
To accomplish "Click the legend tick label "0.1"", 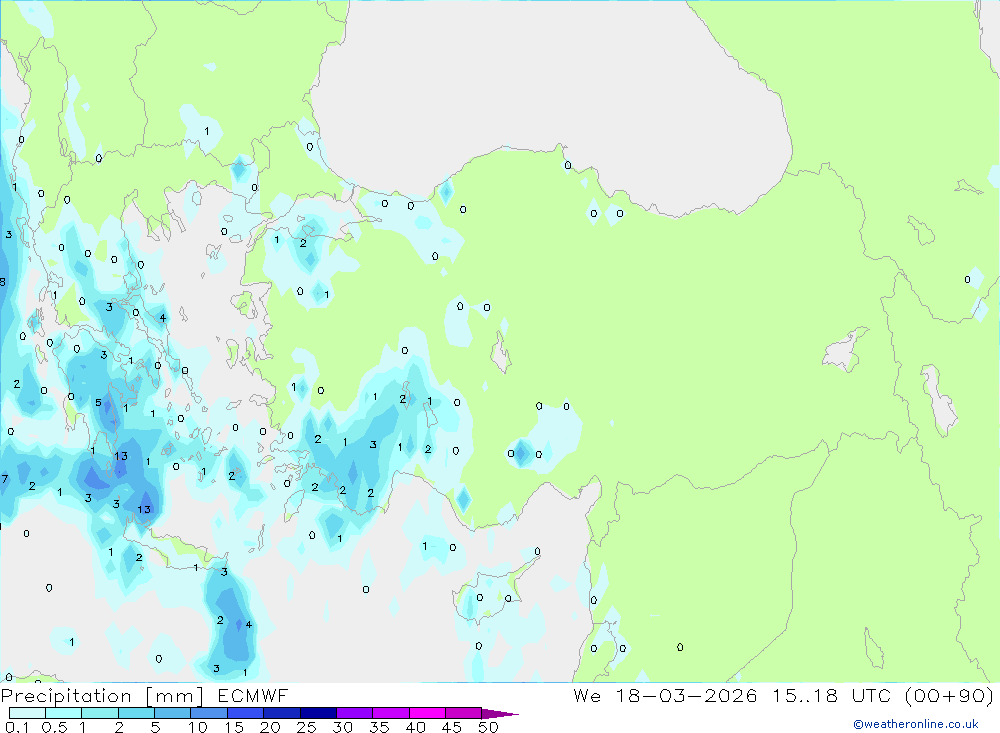I will point(17,727).
